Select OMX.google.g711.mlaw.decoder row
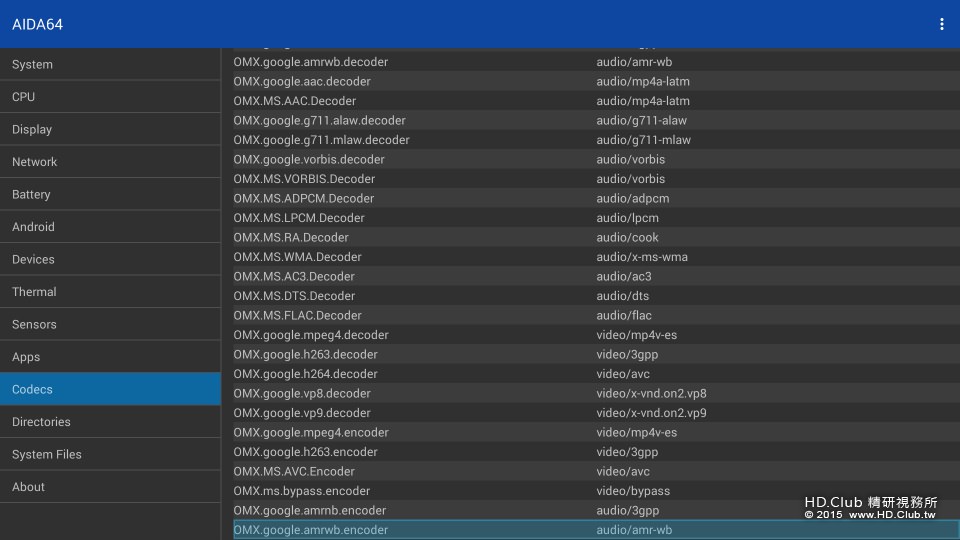This screenshot has height=540, width=960. [x=596, y=140]
